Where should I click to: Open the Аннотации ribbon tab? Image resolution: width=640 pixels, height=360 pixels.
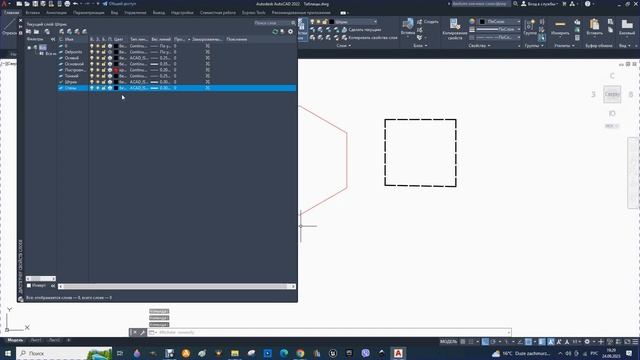[x=56, y=13]
